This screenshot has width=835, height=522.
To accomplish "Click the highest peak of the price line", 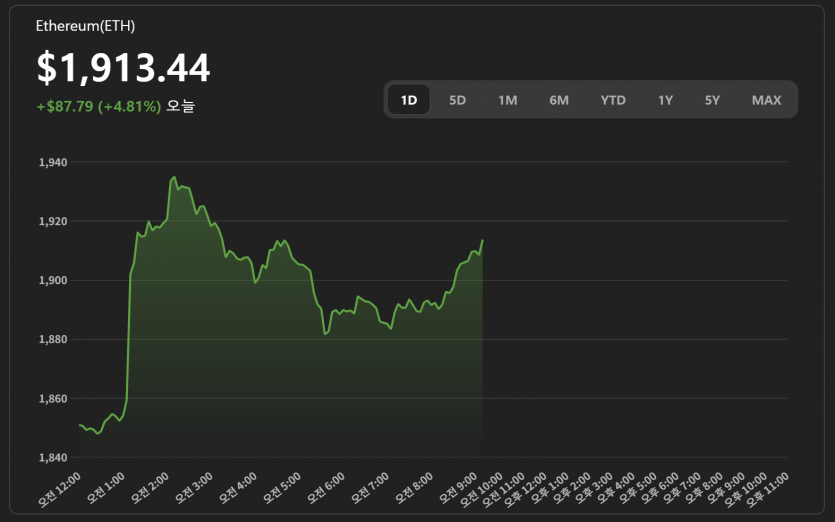I will tap(175, 177).
